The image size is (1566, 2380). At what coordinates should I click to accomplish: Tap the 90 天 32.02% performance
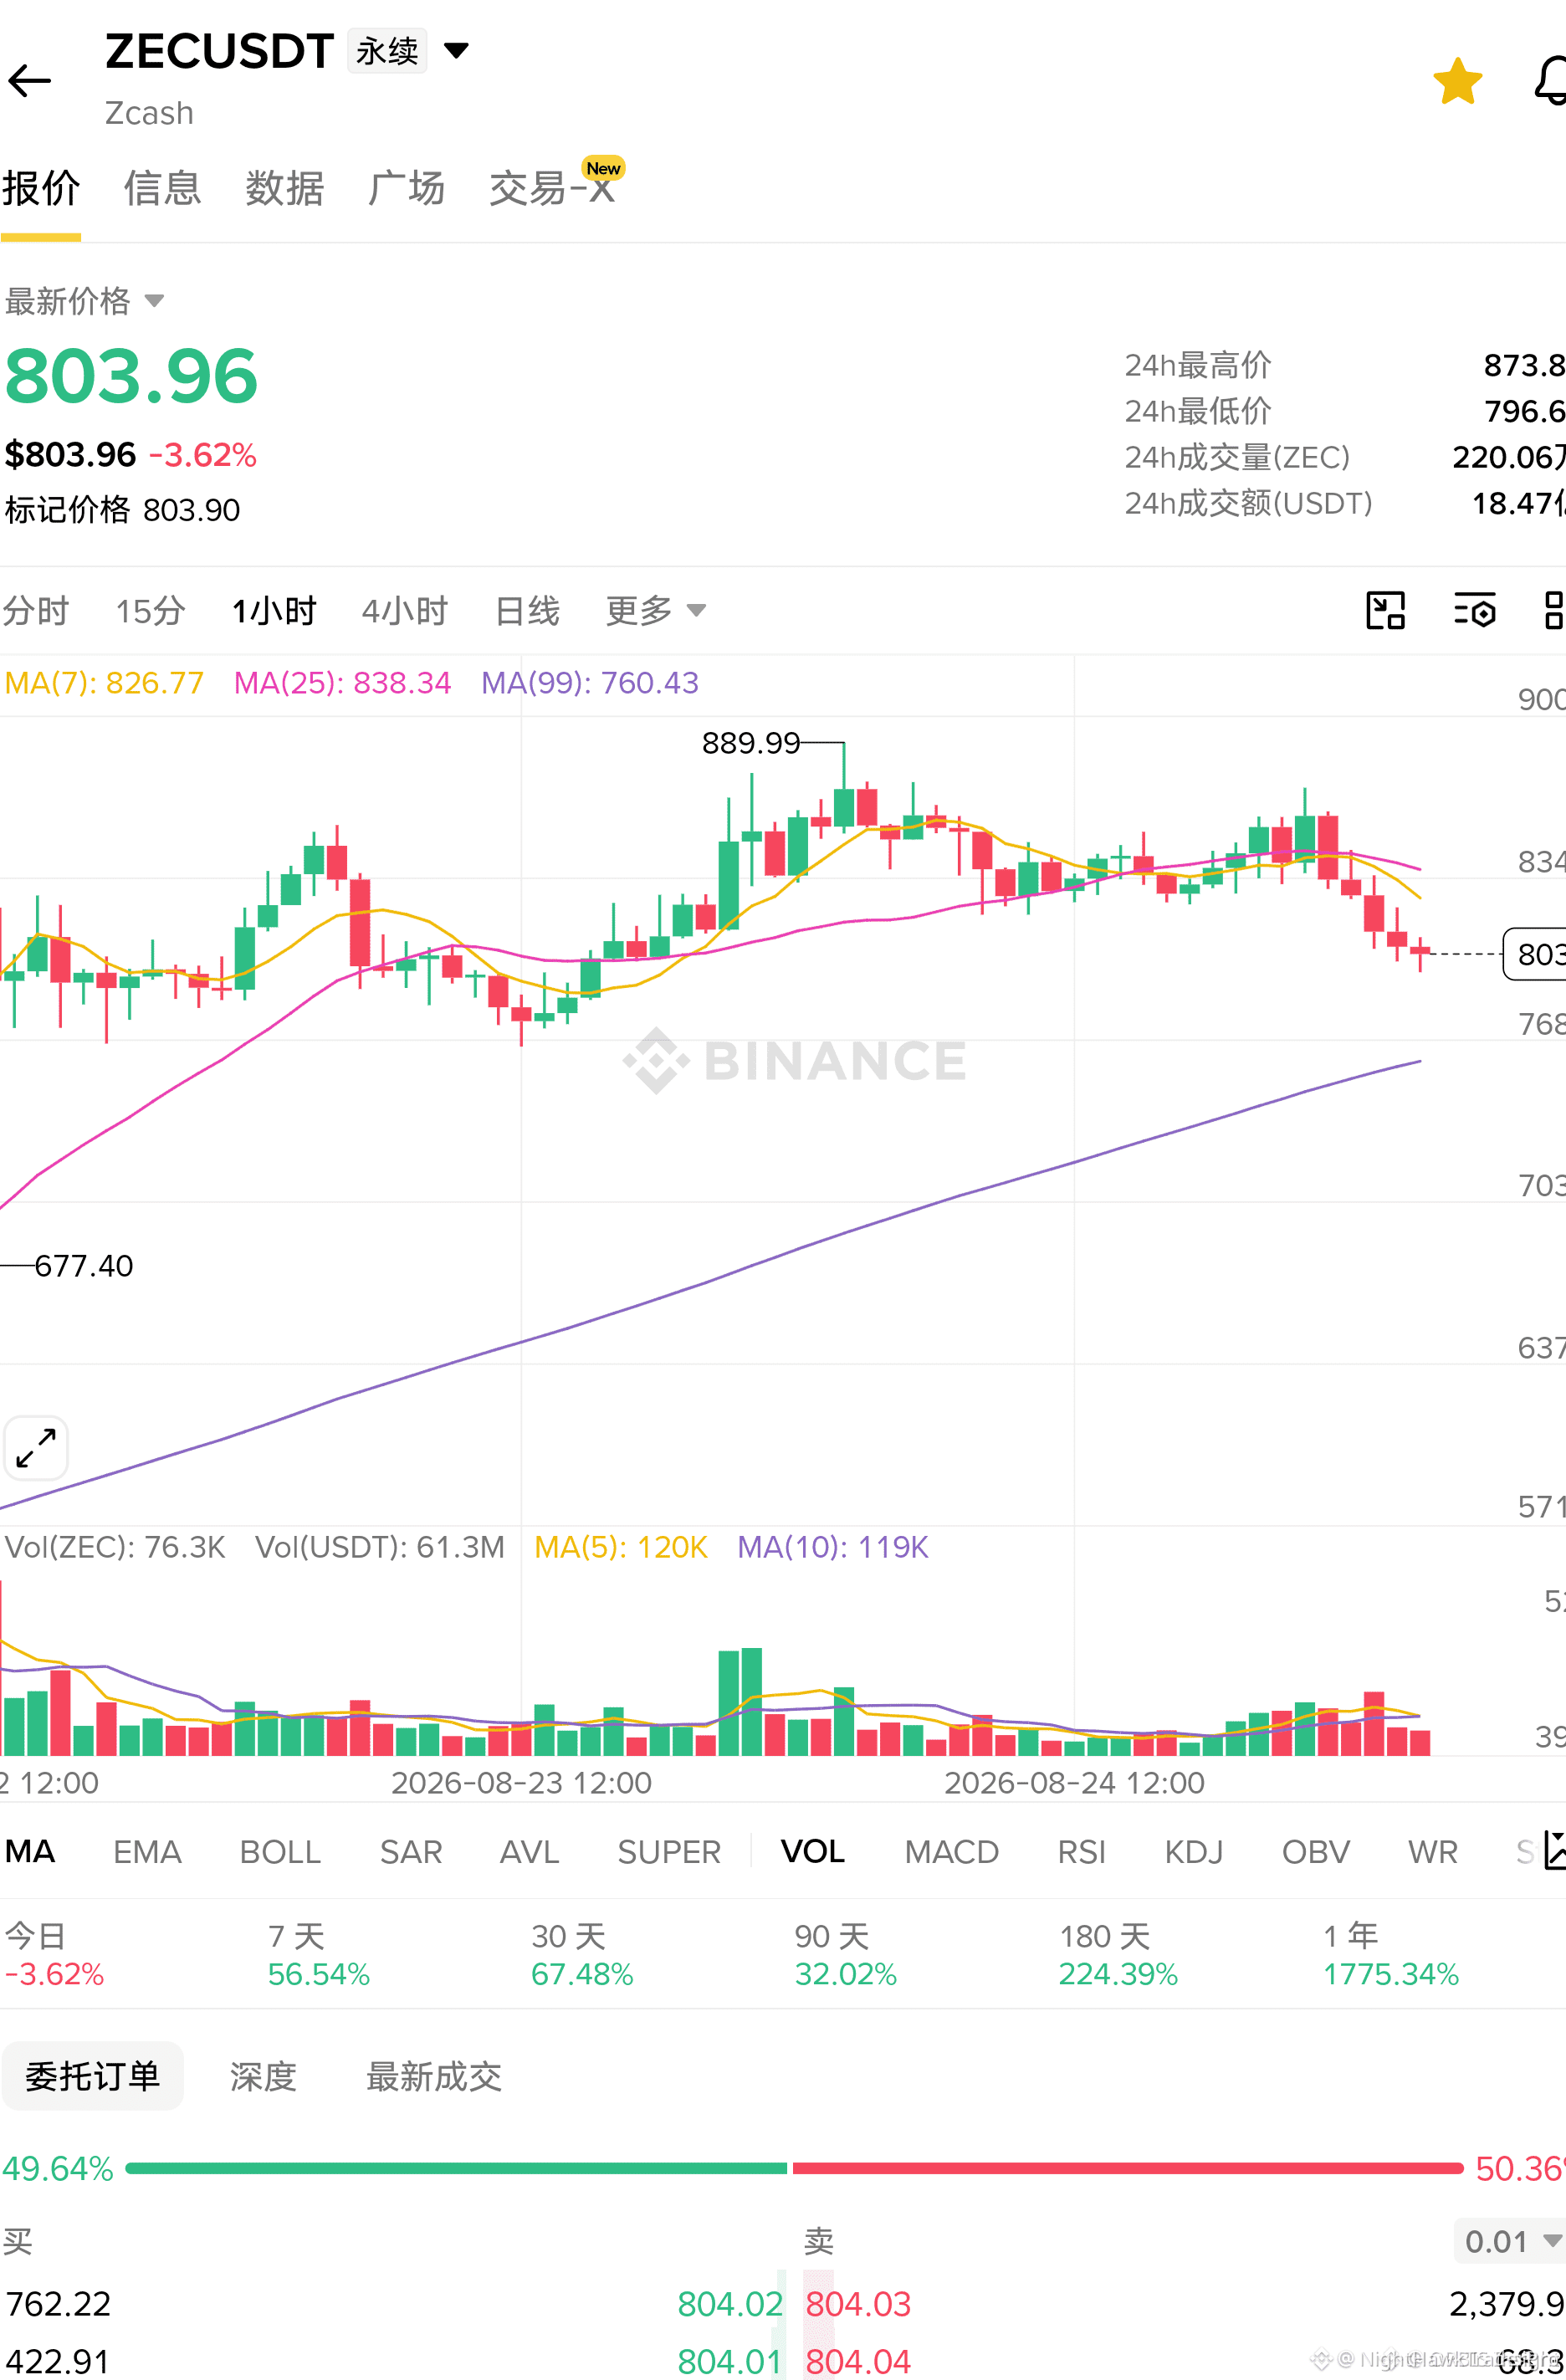click(846, 1955)
